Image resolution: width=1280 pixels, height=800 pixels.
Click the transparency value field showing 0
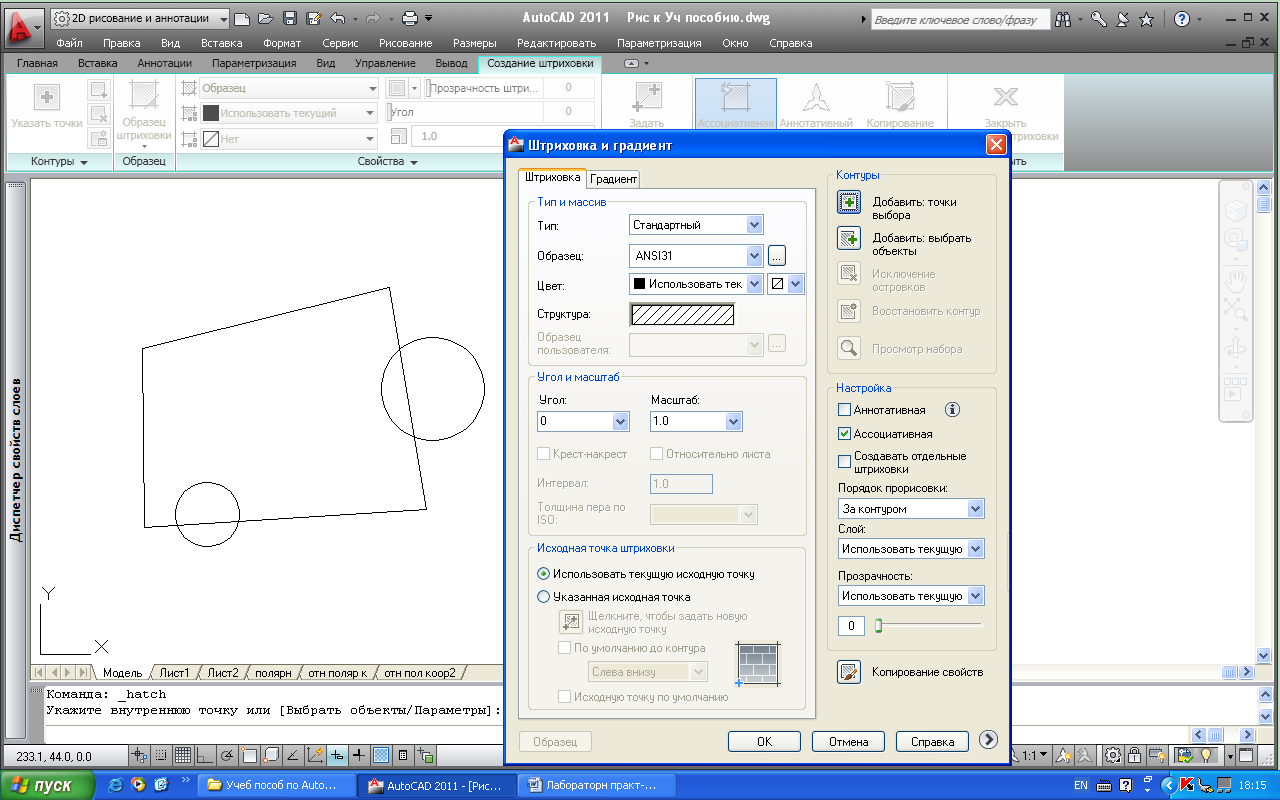coord(851,626)
